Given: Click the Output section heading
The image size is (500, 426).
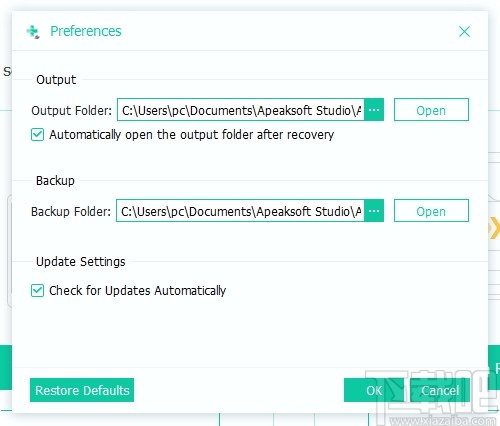Looking at the screenshot, I should click(x=56, y=80).
